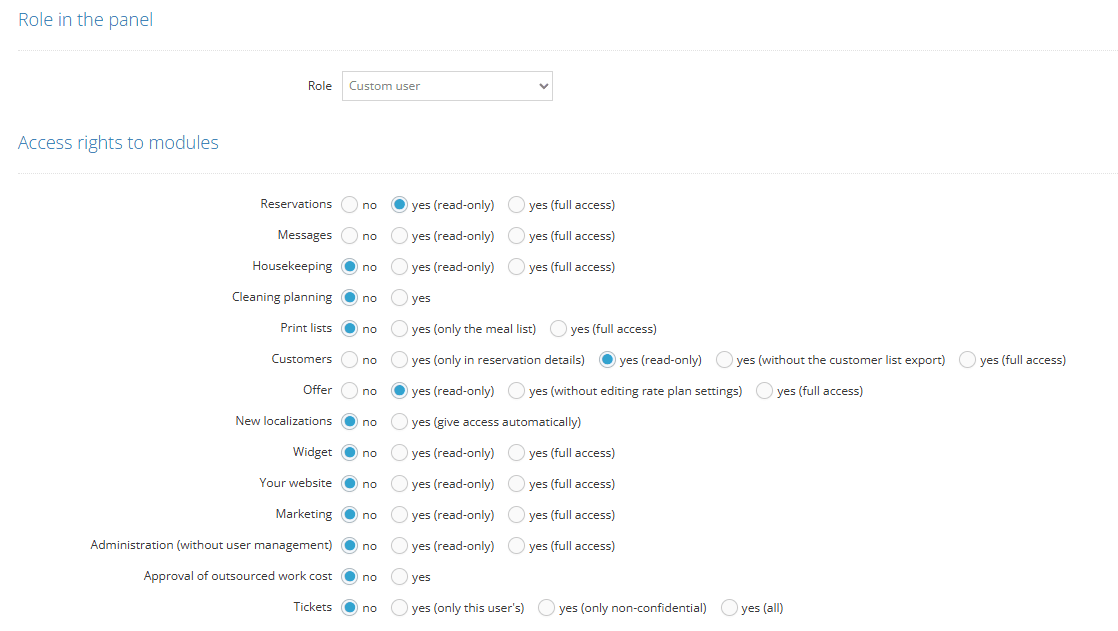Image resolution: width=1118 pixels, height=631 pixels.
Task: Select 'only the meal list' for Print lists
Action: click(x=400, y=329)
